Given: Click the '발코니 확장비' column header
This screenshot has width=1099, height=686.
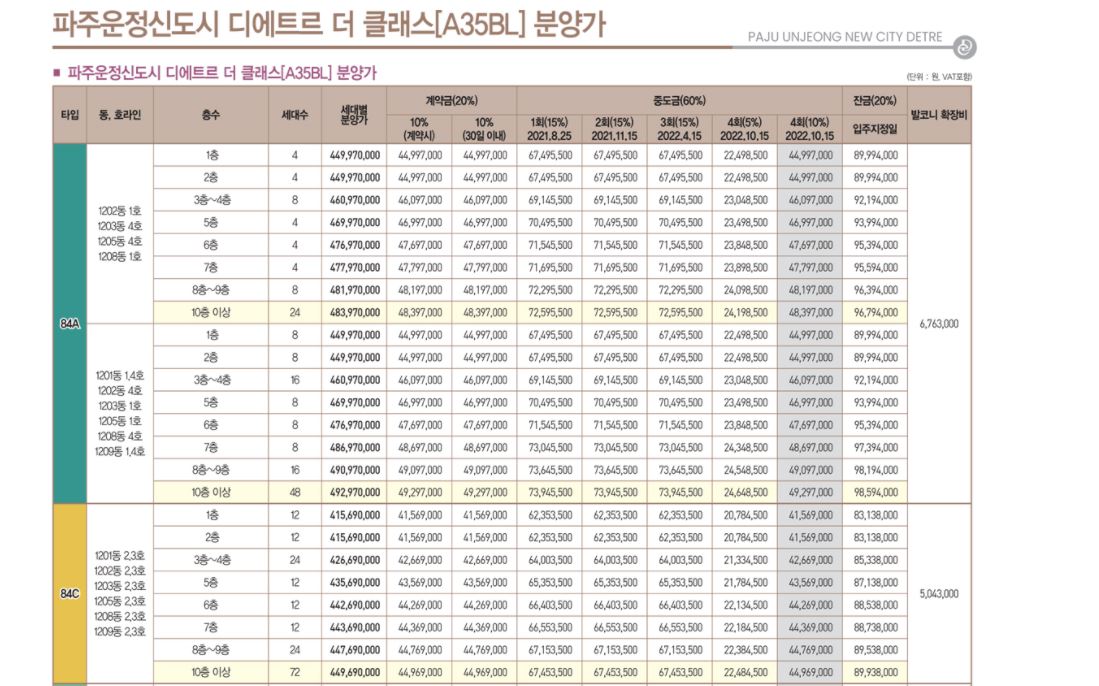Looking at the screenshot, I should tap(939, 115).
